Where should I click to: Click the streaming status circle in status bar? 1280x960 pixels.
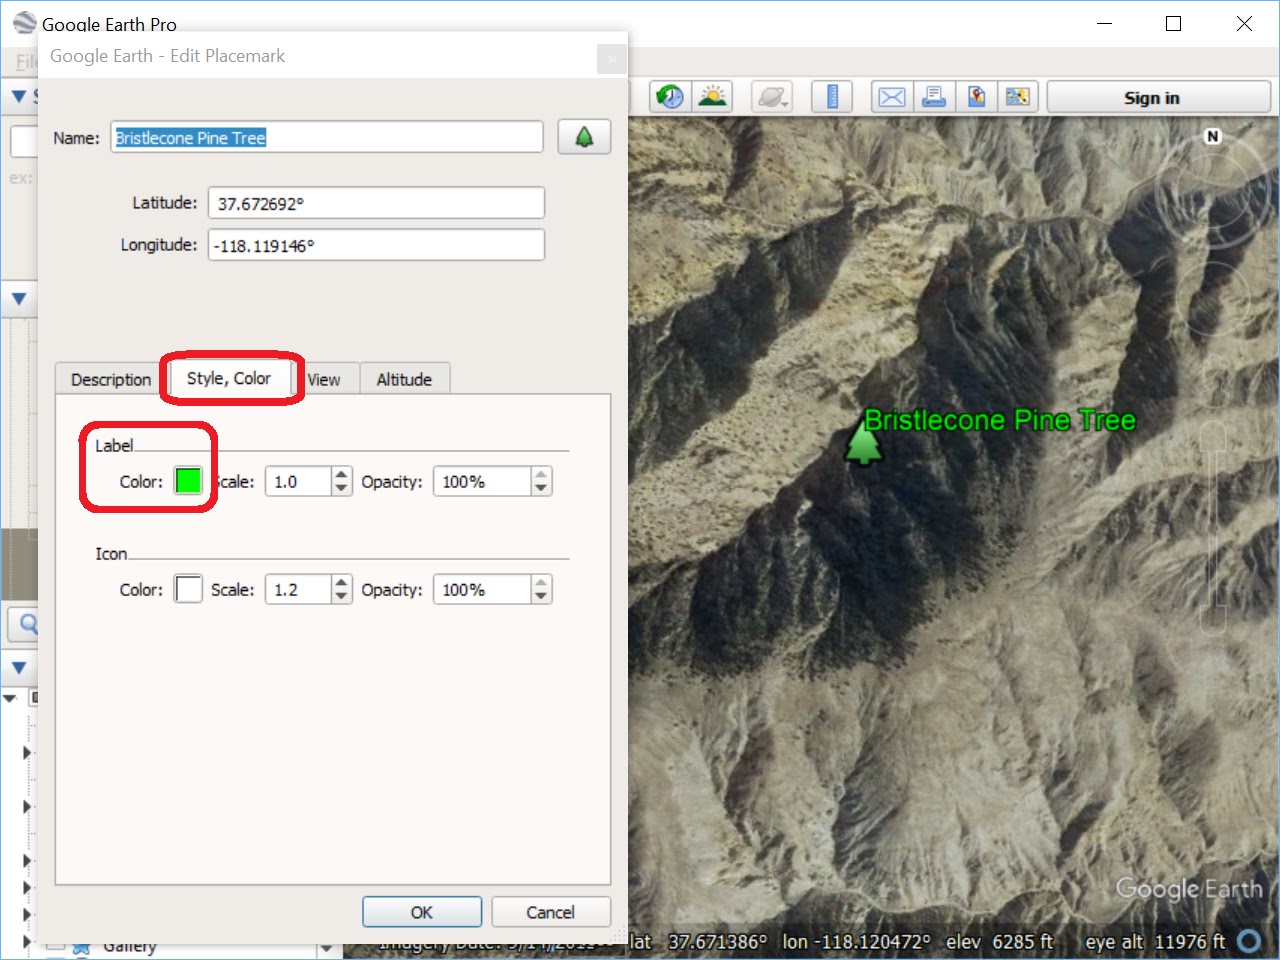point(1249,941)
